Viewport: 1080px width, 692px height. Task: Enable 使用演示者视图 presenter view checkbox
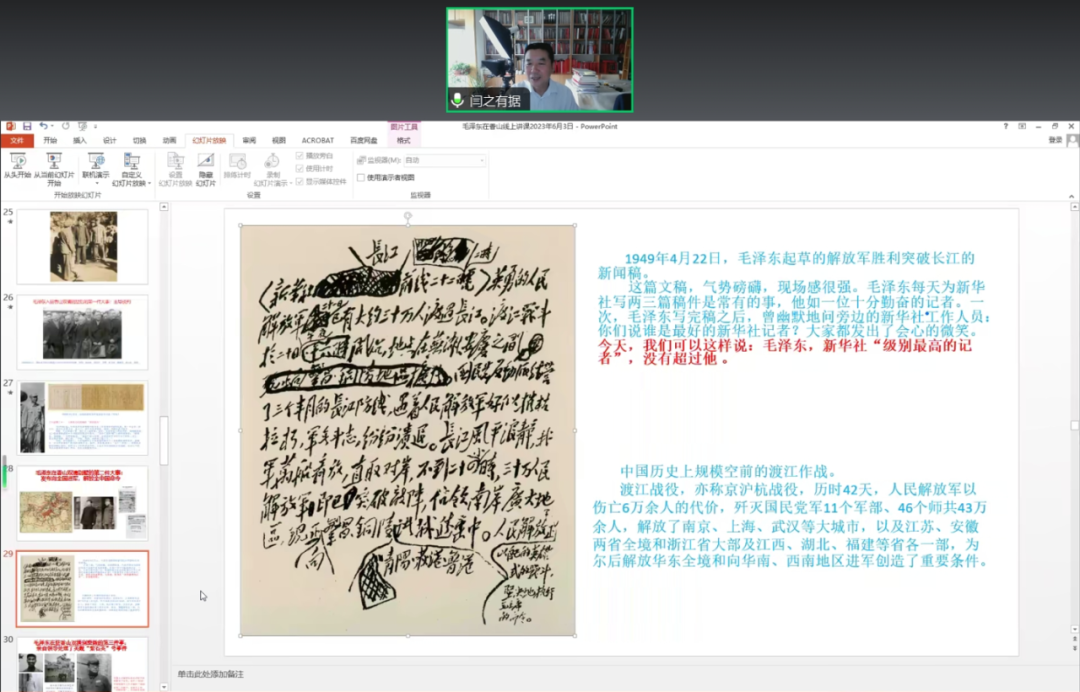click(360, 178)
